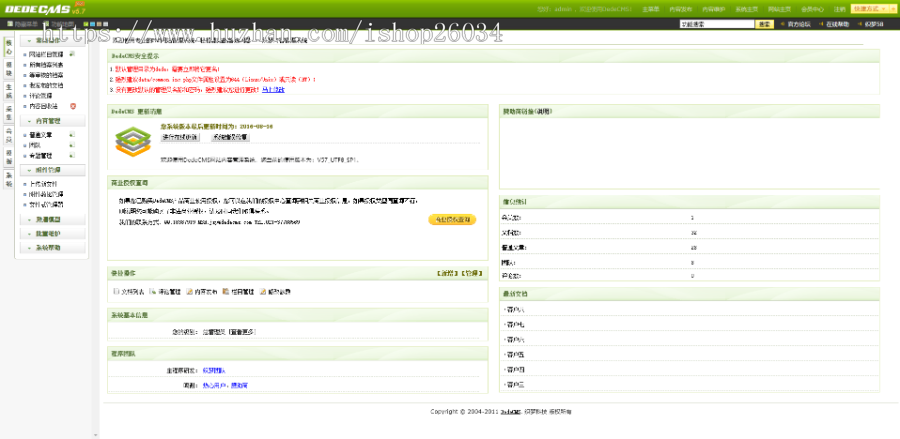Click the [查看更多] link beside 总管理员
The width and height of the screenshot is (900, 439).
click(241, 332)
